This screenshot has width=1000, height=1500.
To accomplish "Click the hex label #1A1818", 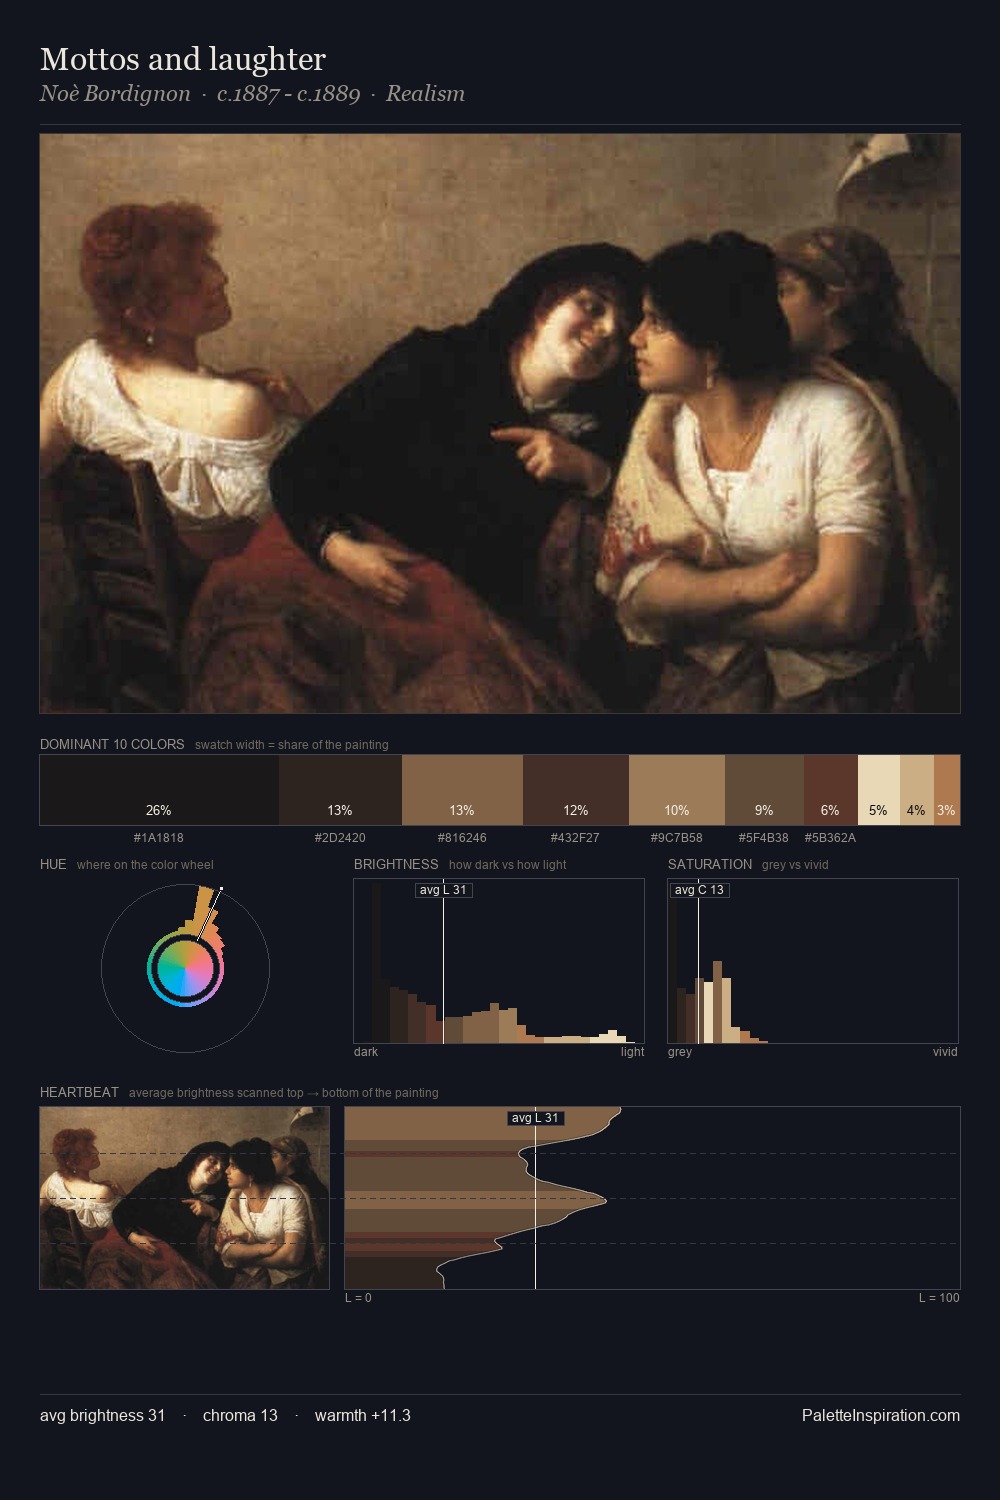I will point(159,838).
